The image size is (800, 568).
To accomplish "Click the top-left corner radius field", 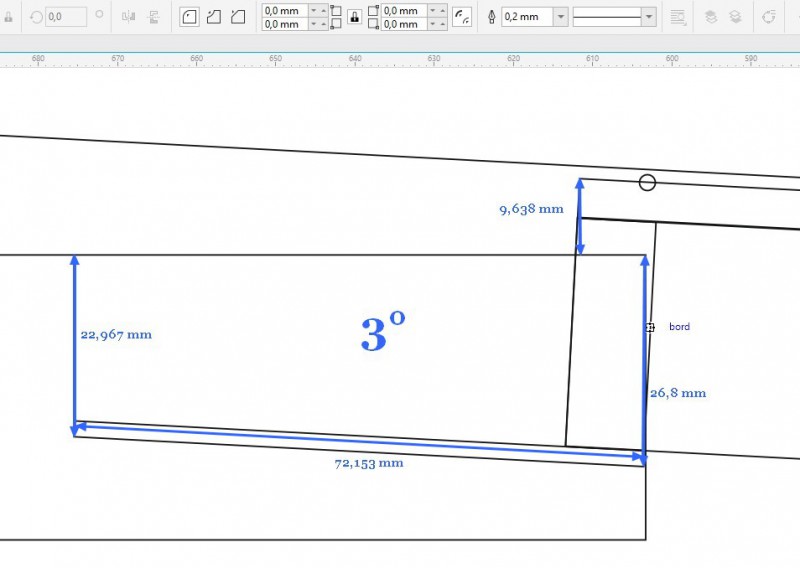I will [x=284, y=10].
